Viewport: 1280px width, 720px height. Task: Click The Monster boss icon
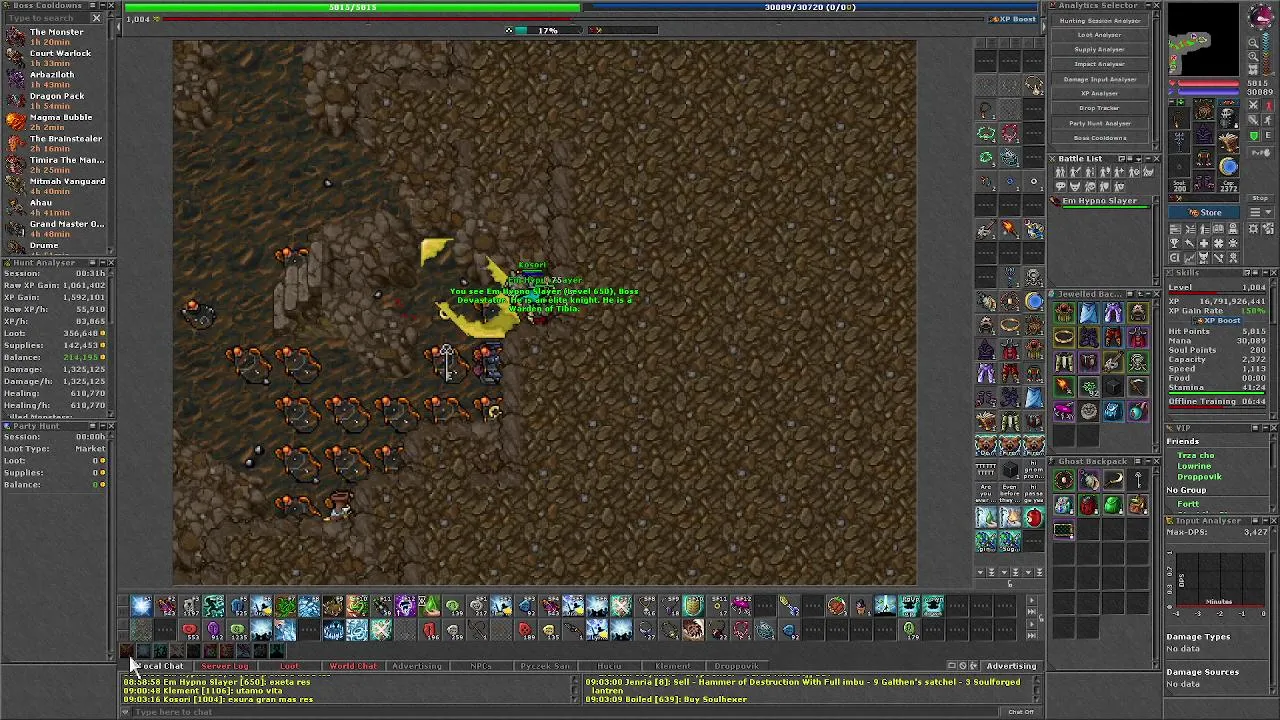[15, 36]
